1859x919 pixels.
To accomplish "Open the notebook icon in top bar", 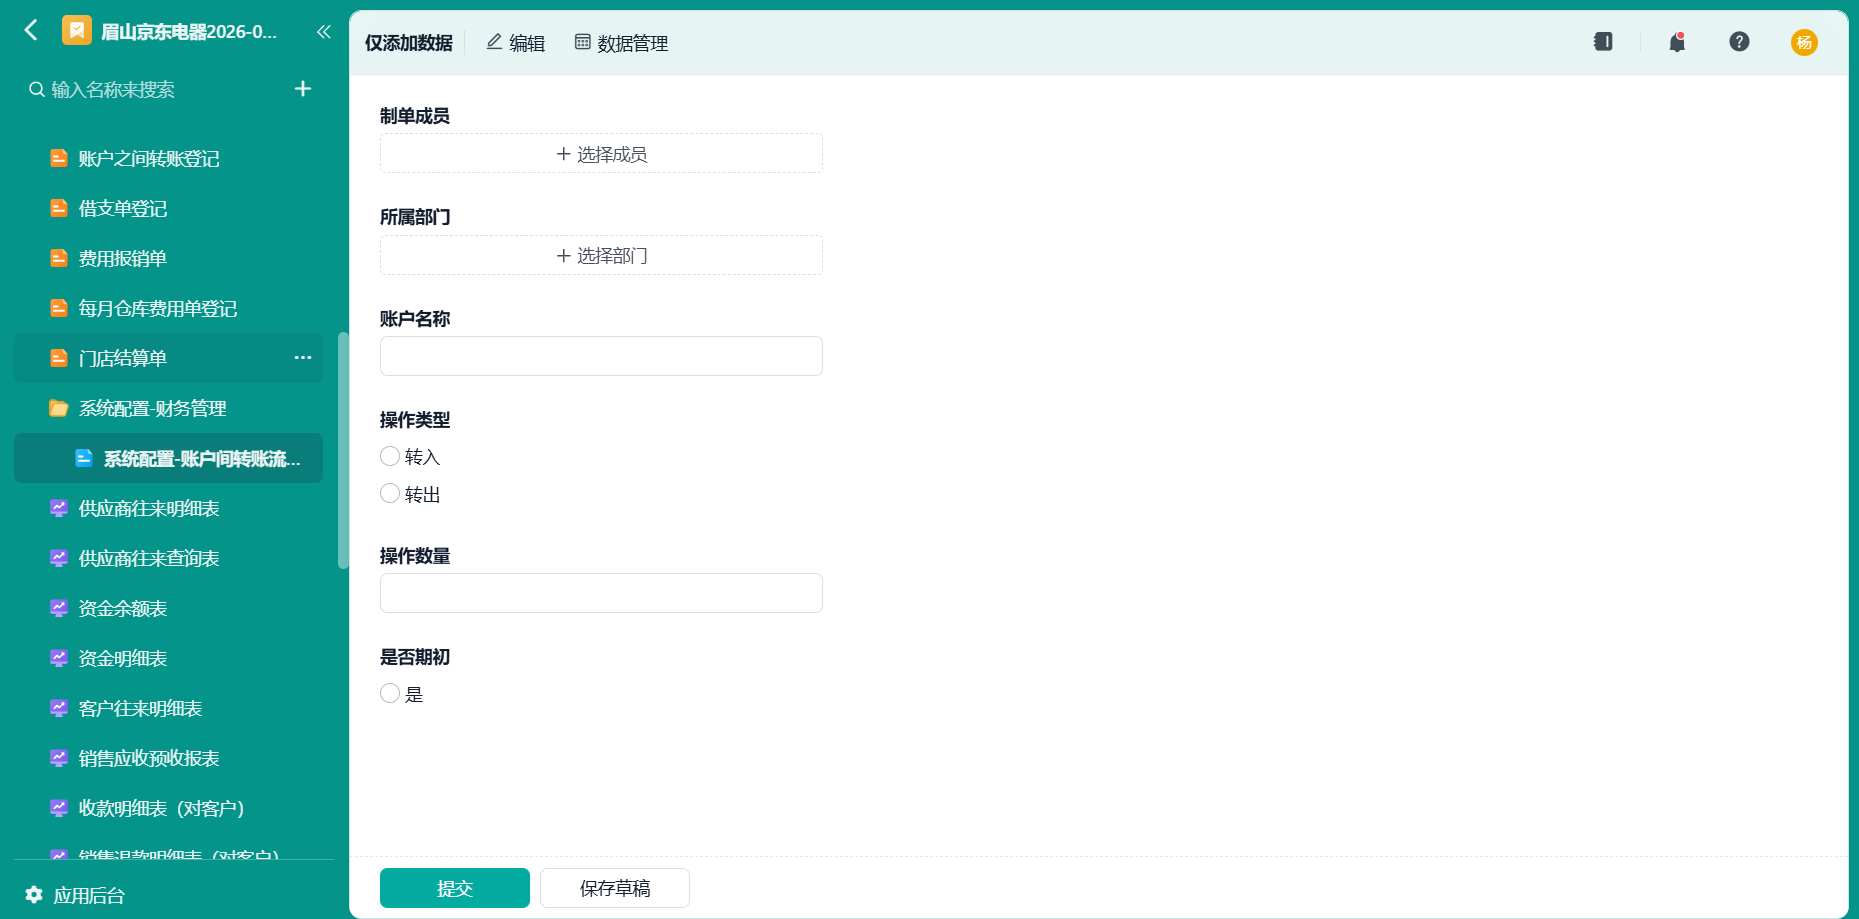I will point(1603,42).
